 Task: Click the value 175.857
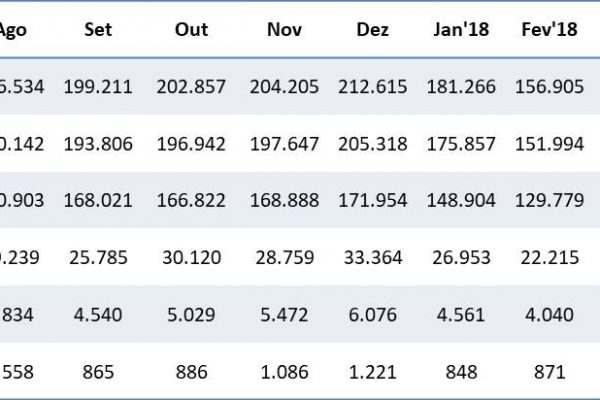coord(460,143)
